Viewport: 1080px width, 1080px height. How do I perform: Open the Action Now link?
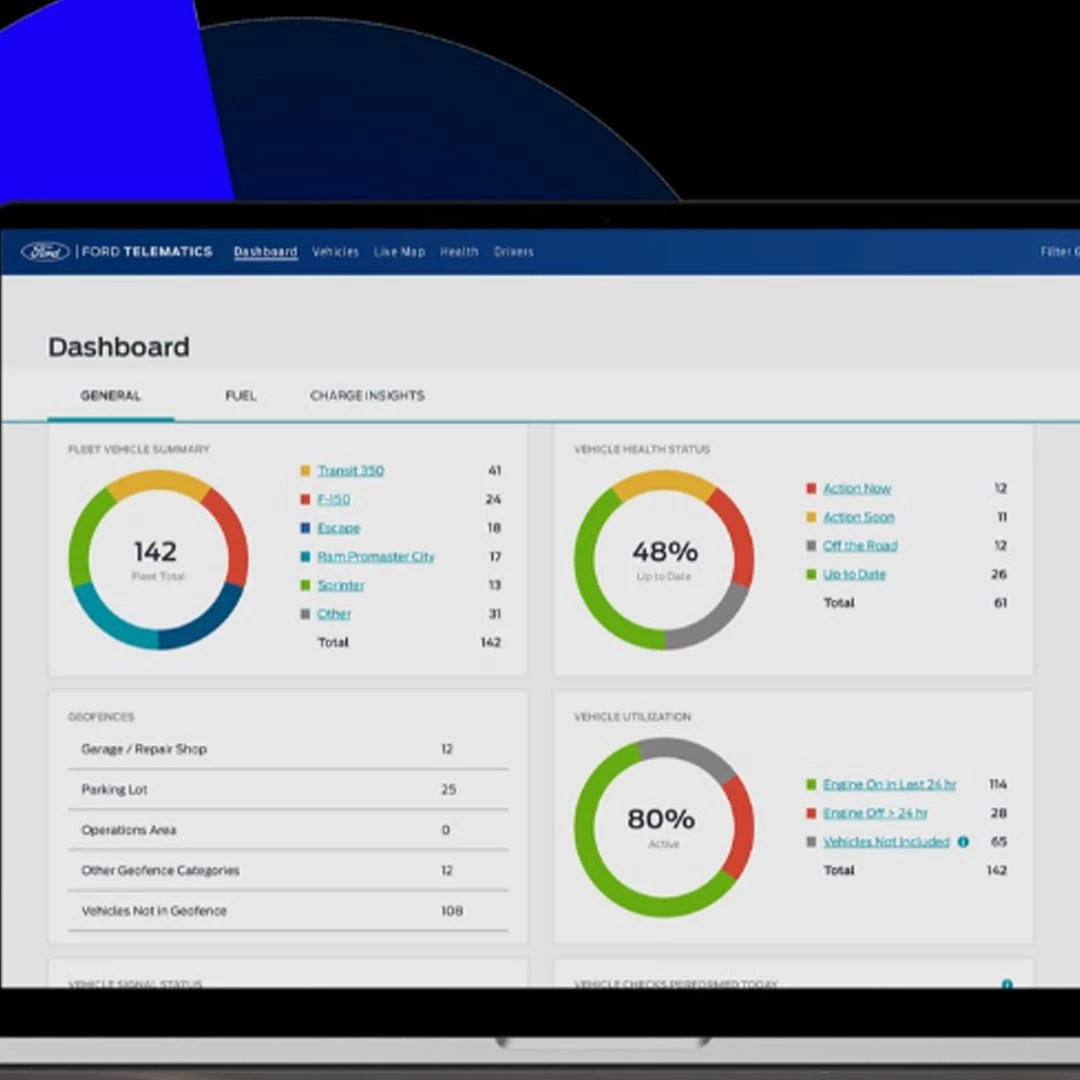click(x=857, y=488)
